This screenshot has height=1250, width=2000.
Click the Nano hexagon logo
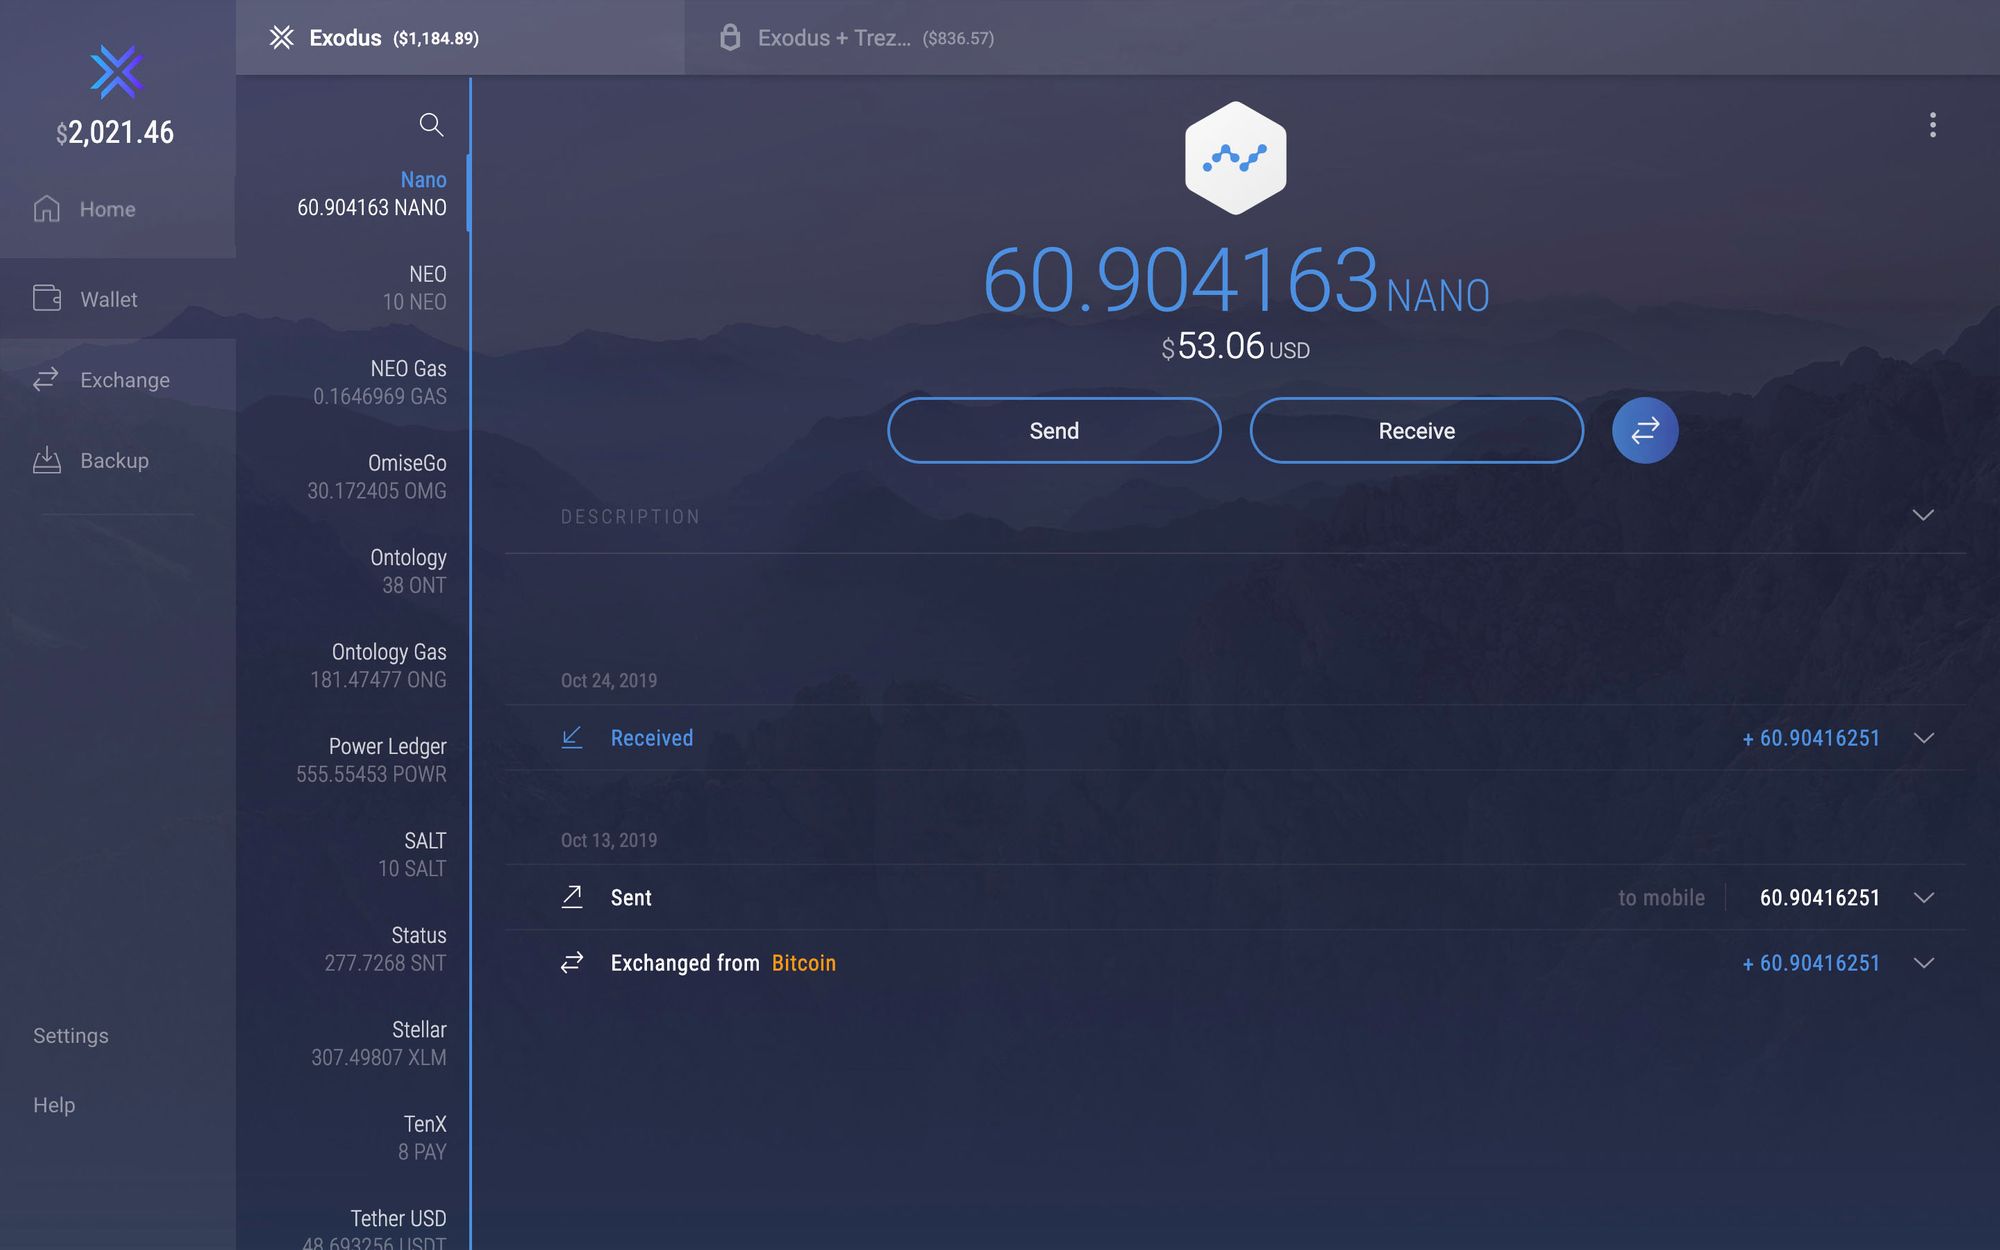[1236, 158]
